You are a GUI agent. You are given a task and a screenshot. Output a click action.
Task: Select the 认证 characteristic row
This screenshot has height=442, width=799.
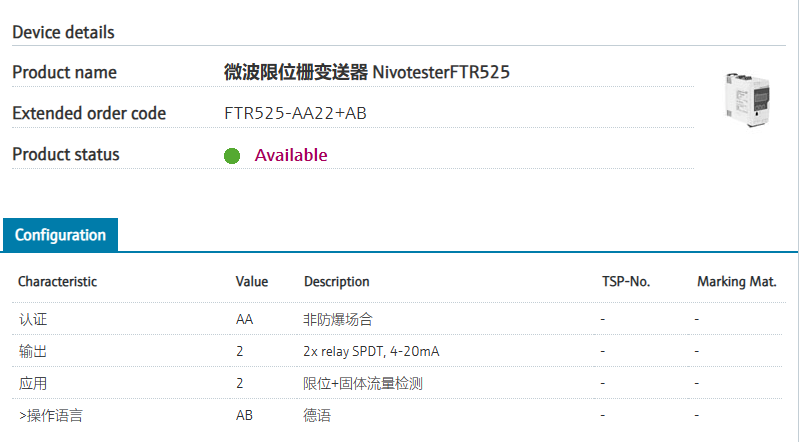pyautogui.click(x=33, y=320)
